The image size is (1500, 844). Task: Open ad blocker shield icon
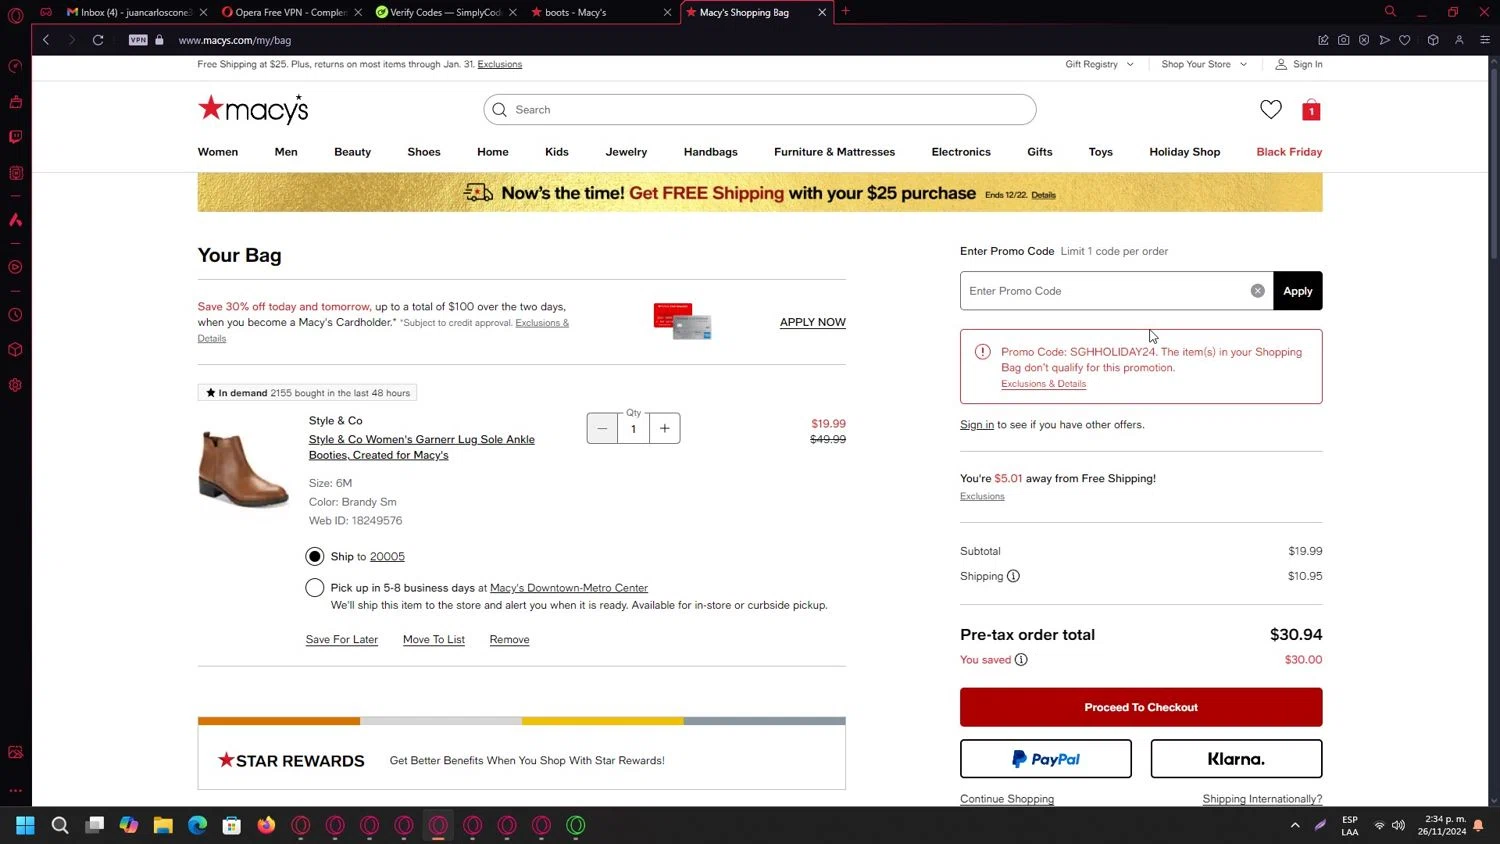click(x=1363, y=40)
